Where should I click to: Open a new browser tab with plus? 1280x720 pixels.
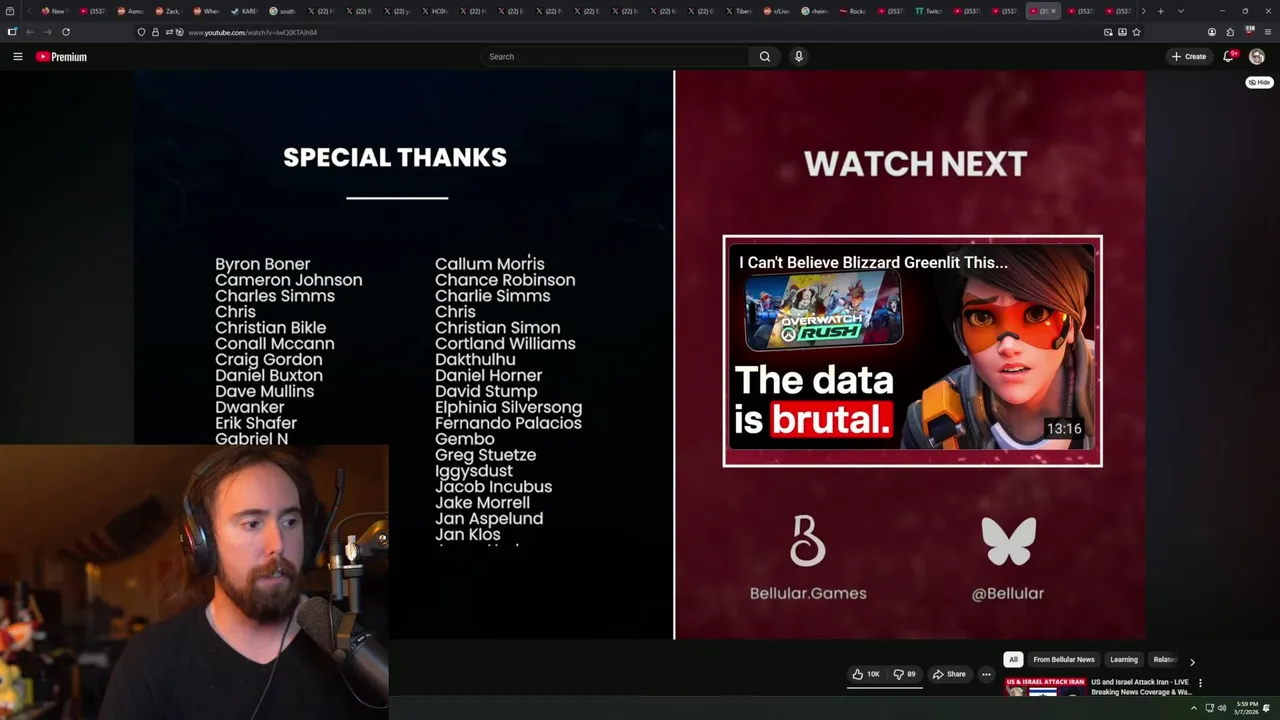click(1160, 11)
